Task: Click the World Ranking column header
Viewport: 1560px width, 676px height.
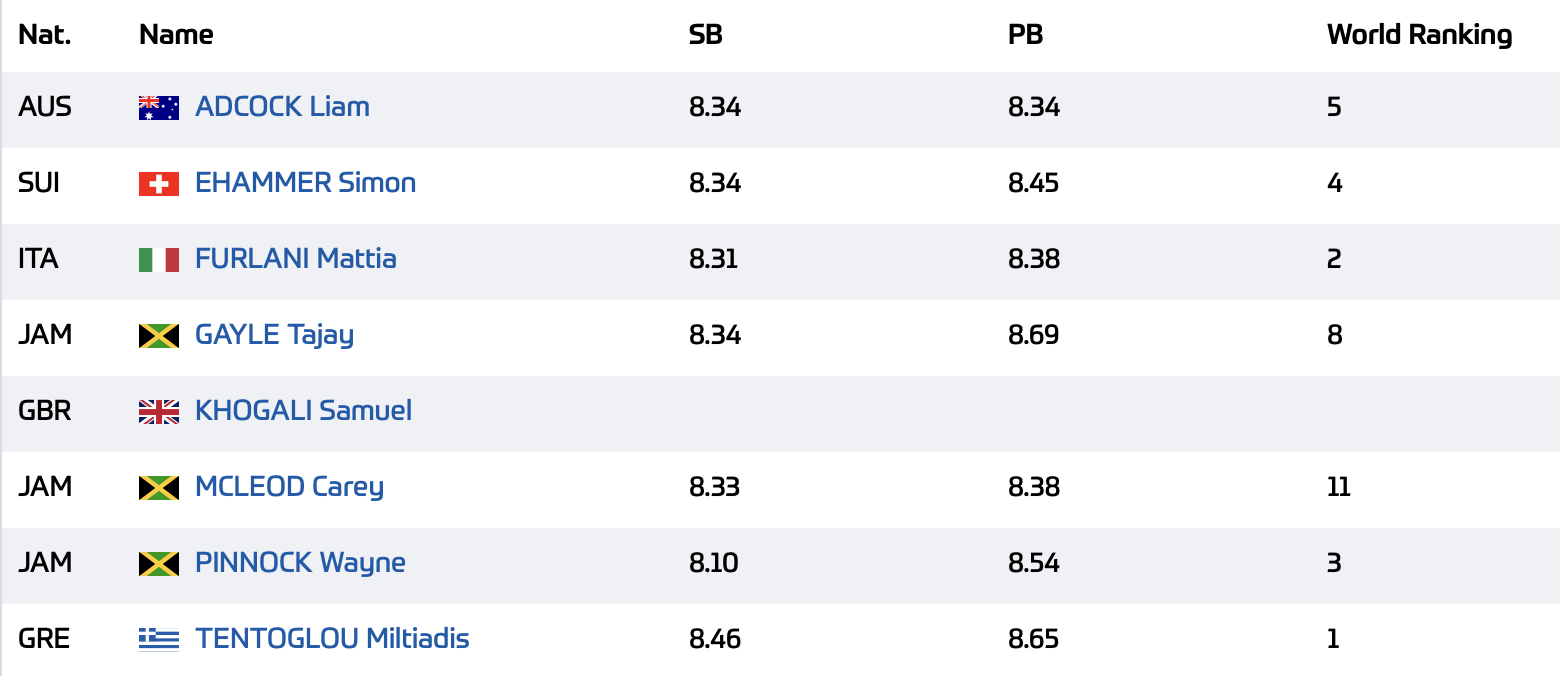Action: click(1419, 35)
